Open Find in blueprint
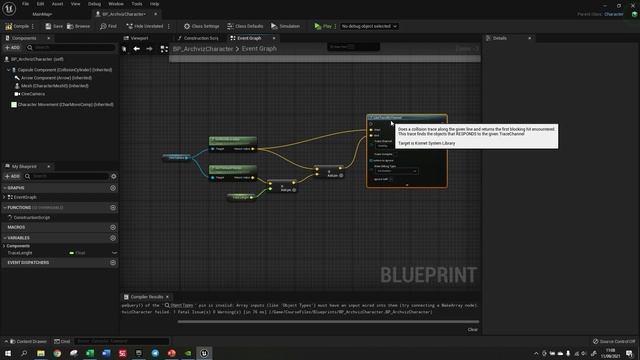Image resolution: width=640 pixels, height=360 pixels. tap(108, 26)
